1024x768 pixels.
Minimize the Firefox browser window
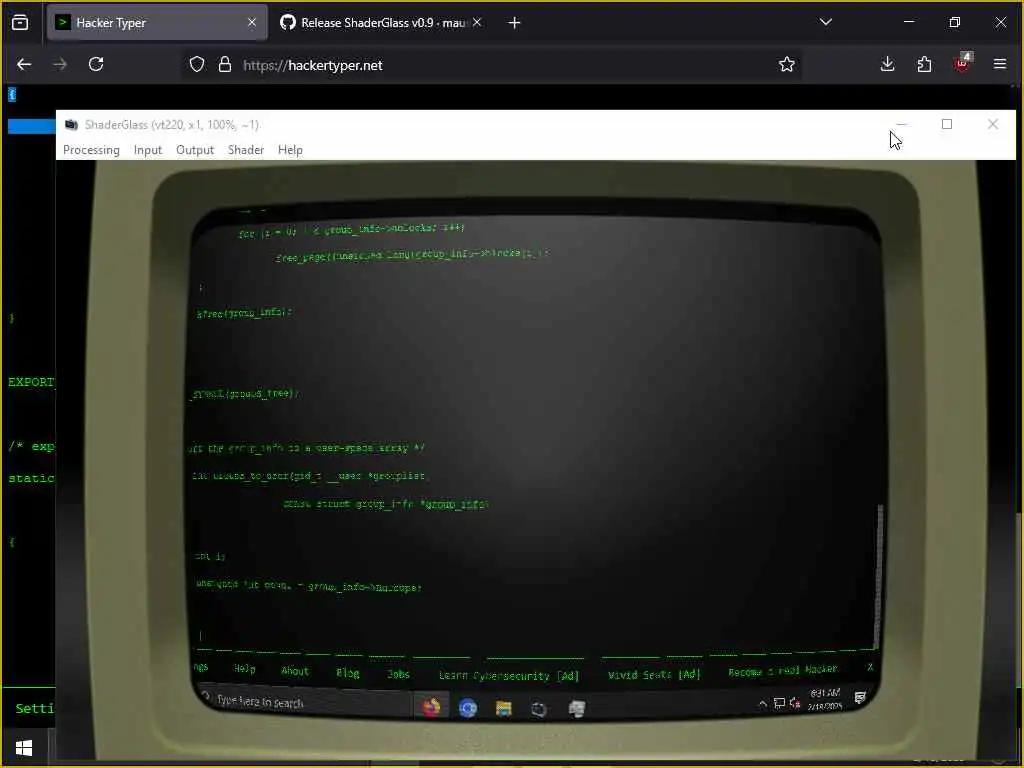click(x=909, y=22)
